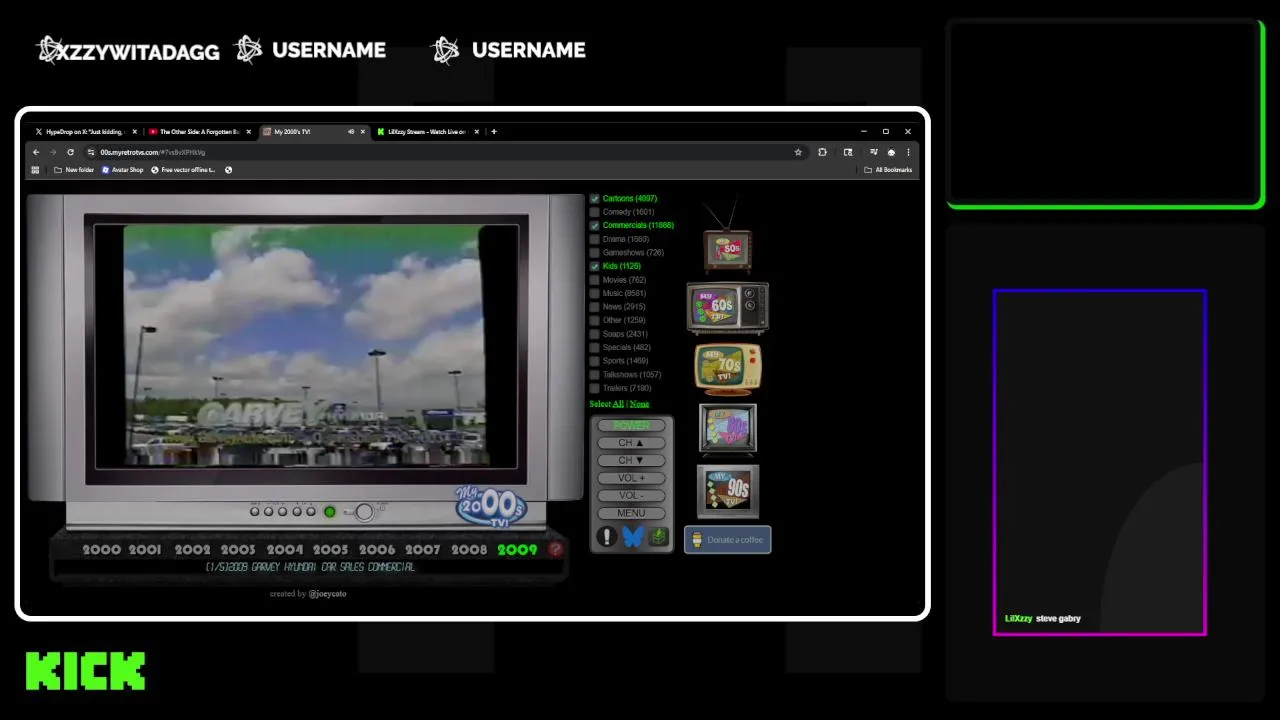Open the apps grid in bookmarks bar
The width and height of the screenshot is (1280, 720).
point(35,170)
